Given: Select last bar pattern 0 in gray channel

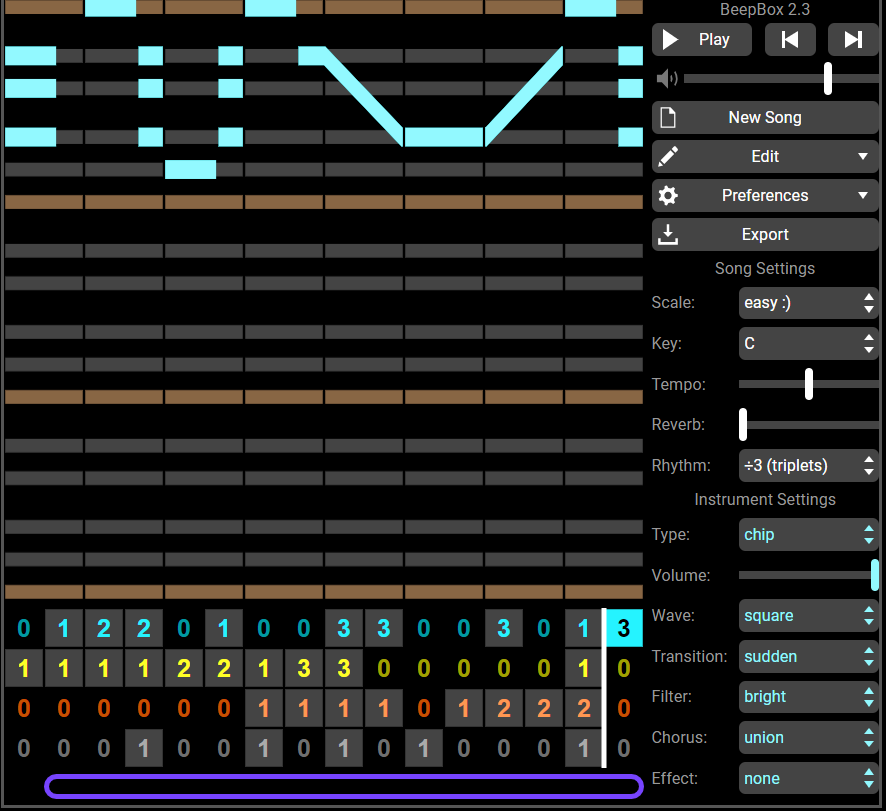Looking at the screenshot, I should (x=624, y=748).
